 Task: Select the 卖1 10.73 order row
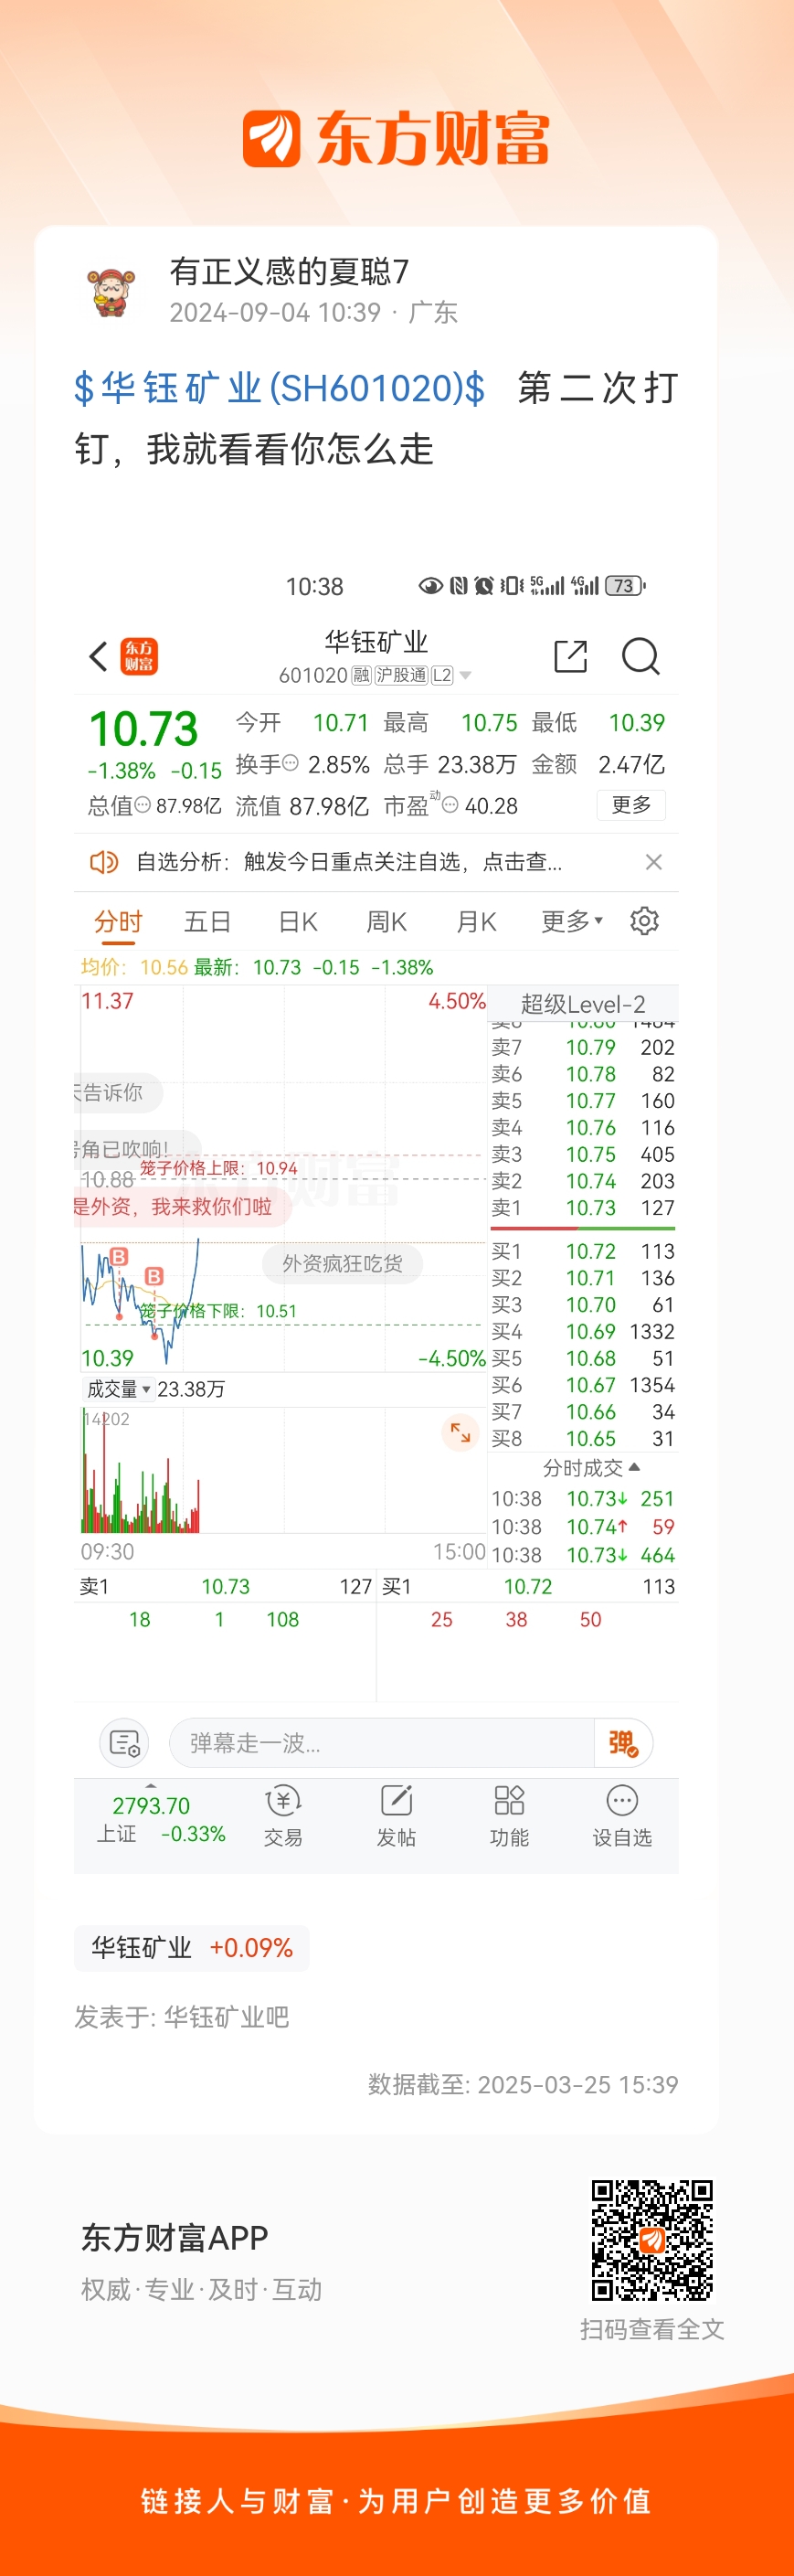coord(583,1208)
